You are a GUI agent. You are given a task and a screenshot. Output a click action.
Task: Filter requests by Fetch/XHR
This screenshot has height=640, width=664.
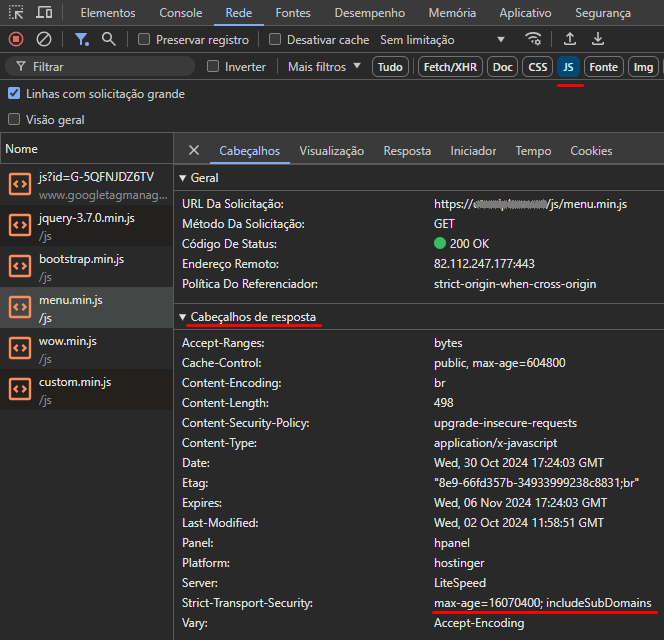click(x=450, y=67)
